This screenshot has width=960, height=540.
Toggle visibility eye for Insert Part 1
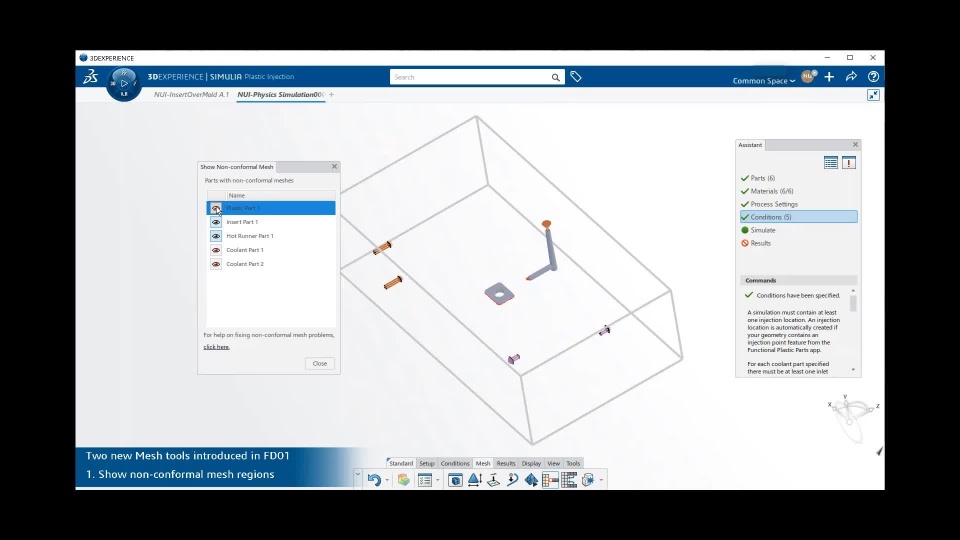[x=216, y=222]
